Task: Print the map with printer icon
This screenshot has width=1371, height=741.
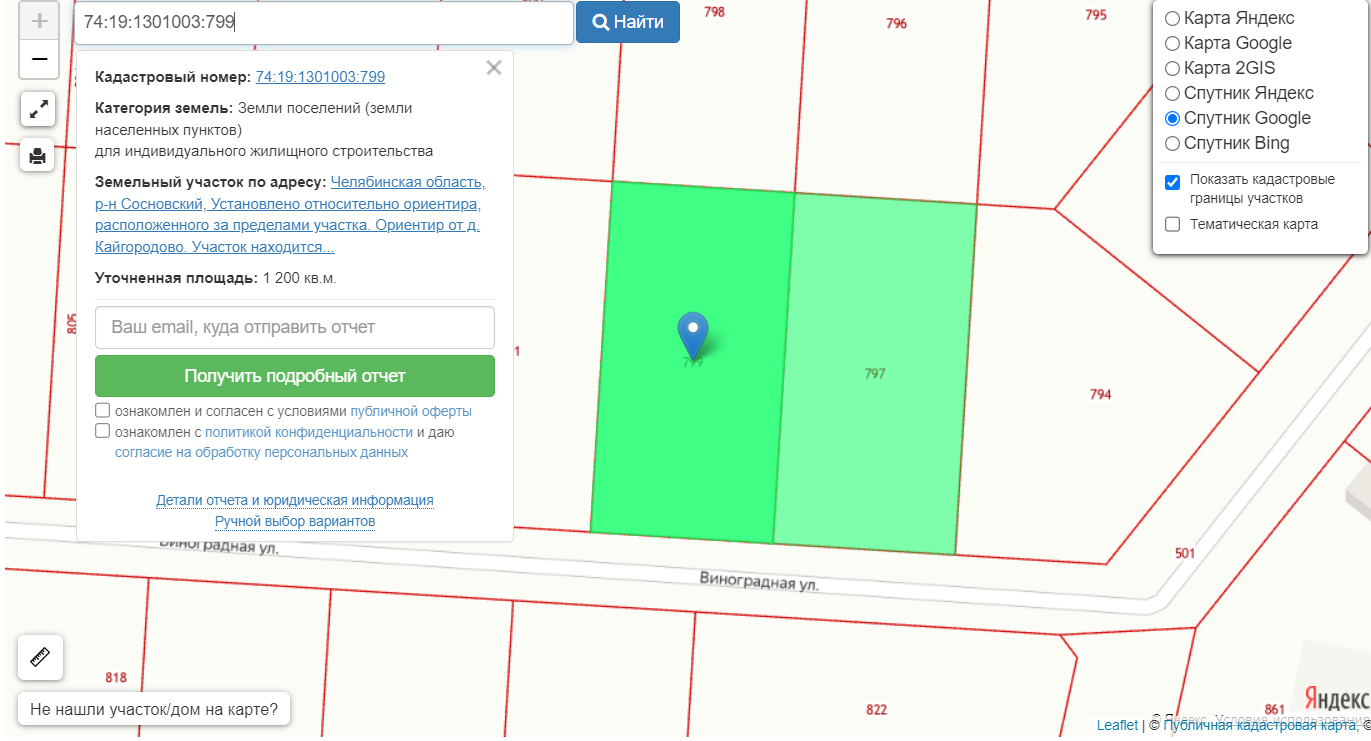Action: click(38, 155)
